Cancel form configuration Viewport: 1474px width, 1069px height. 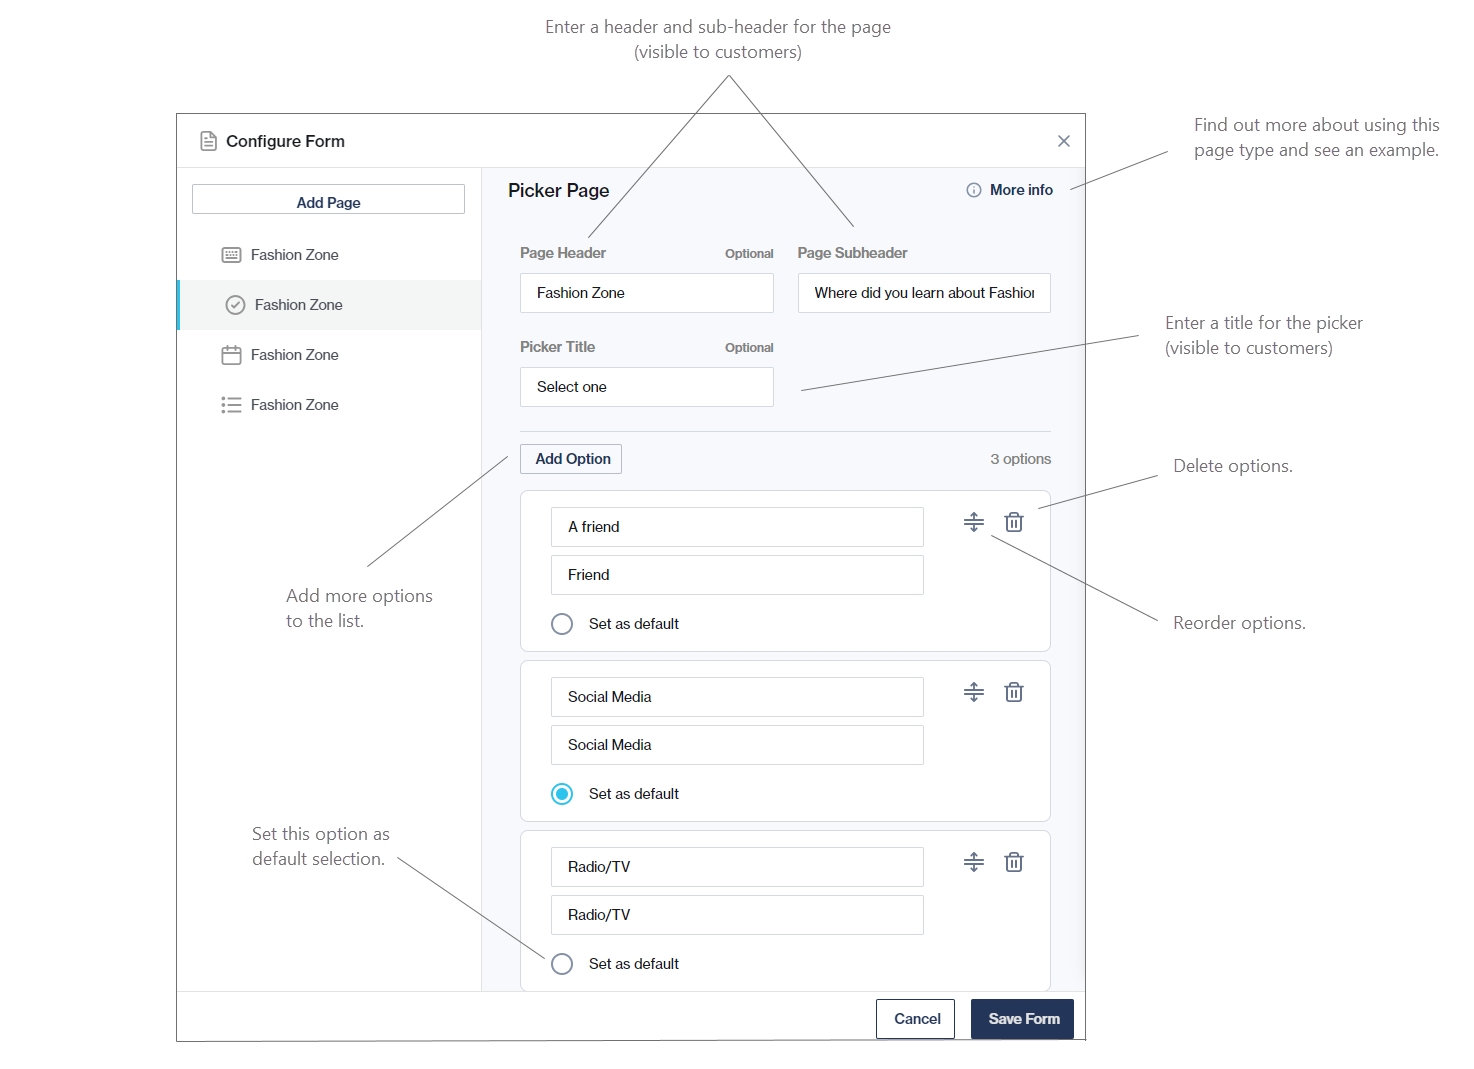pos(916,1019)
